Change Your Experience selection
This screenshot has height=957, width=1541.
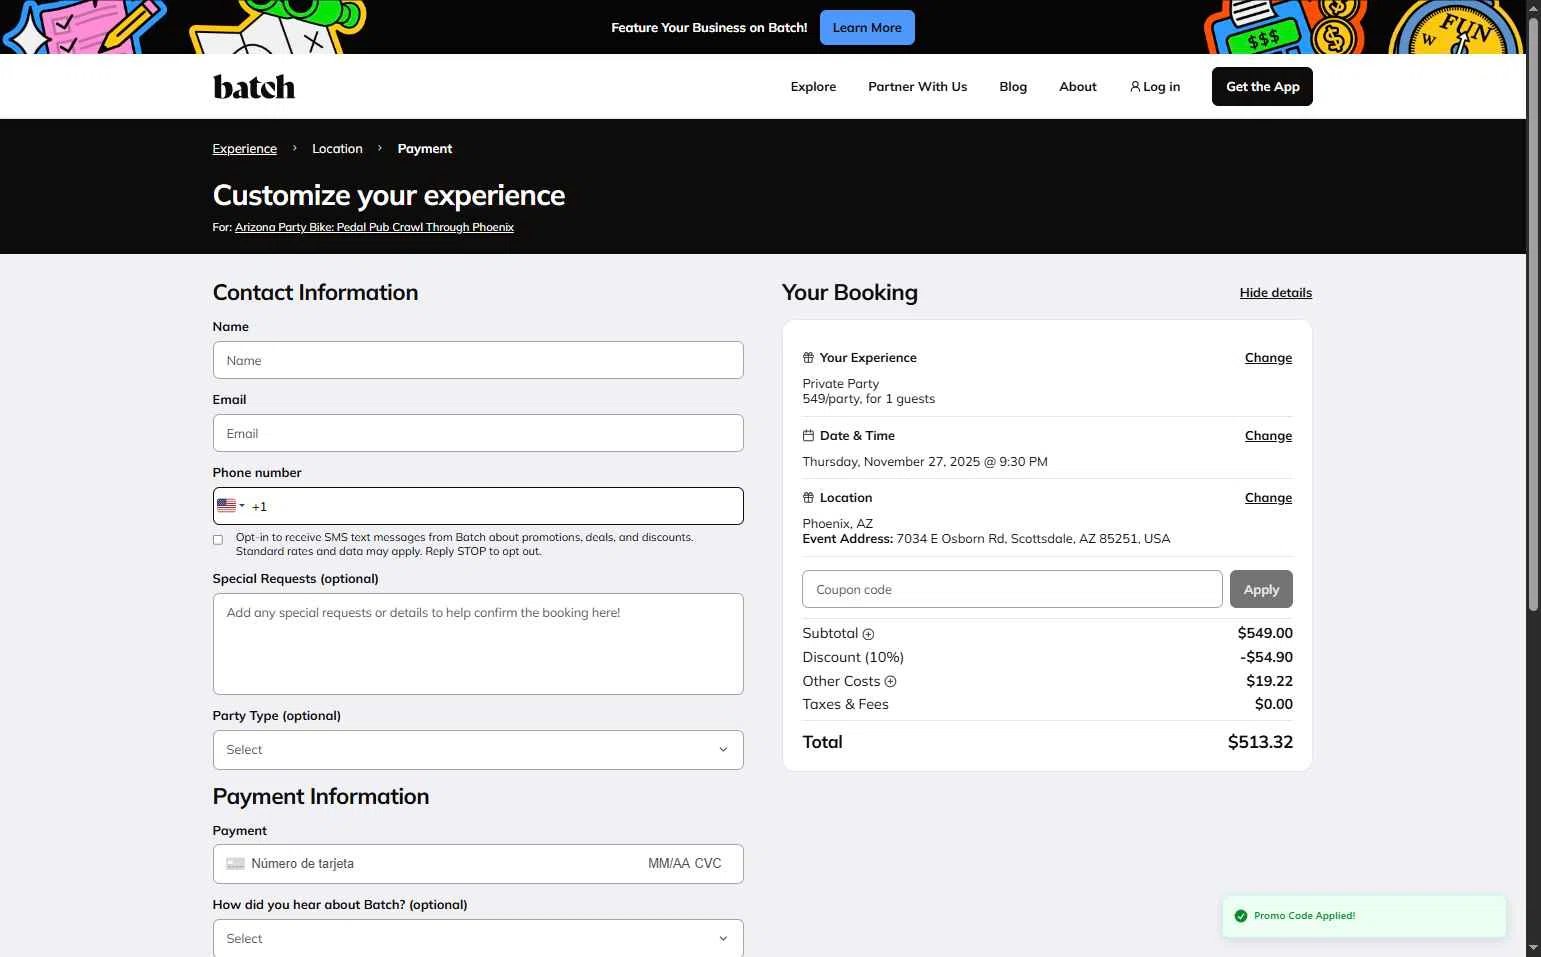pos(1268,358)
